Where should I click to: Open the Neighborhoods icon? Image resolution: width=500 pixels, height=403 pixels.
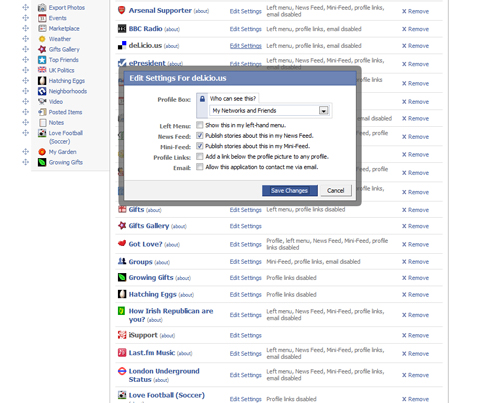[42, 91]
